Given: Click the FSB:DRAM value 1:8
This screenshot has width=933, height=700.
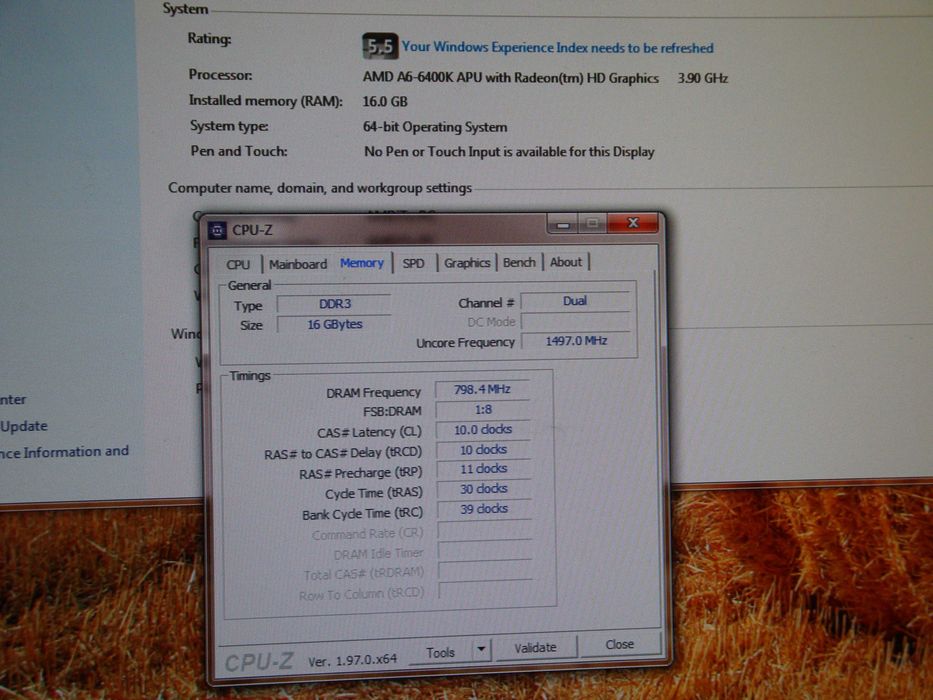Looking at the screenshot, I should [483, 410].
